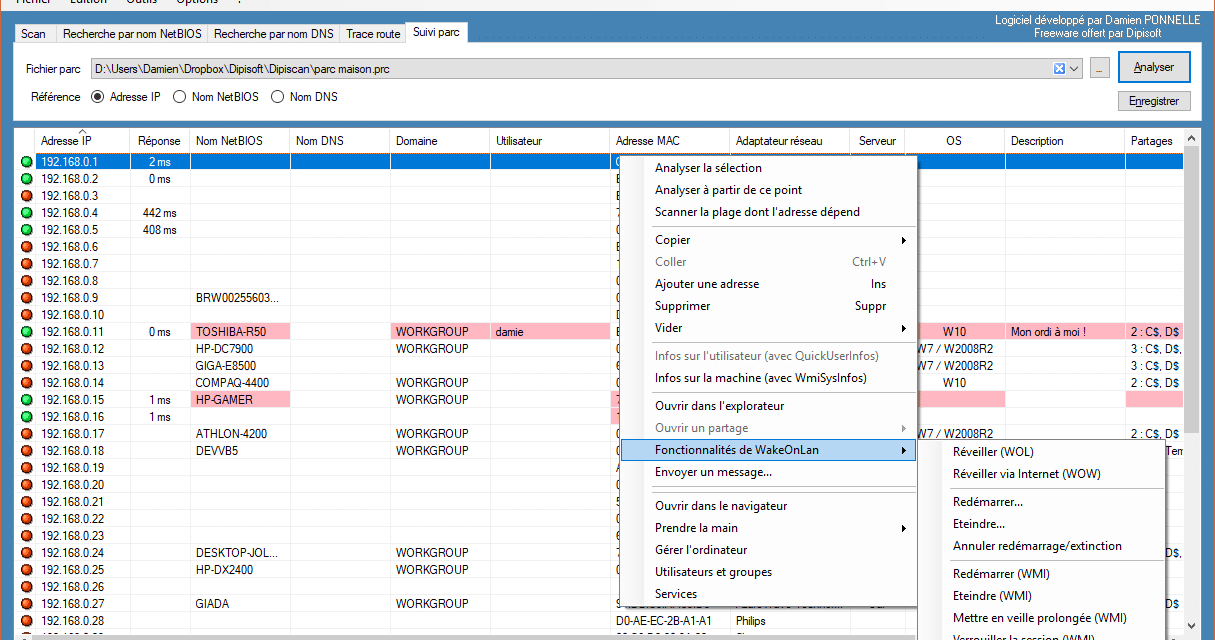The height and width of the screenshot is (640, 1215).
Task: Select the Nom NetBIOS radio option
Action: tap(180, 97)
